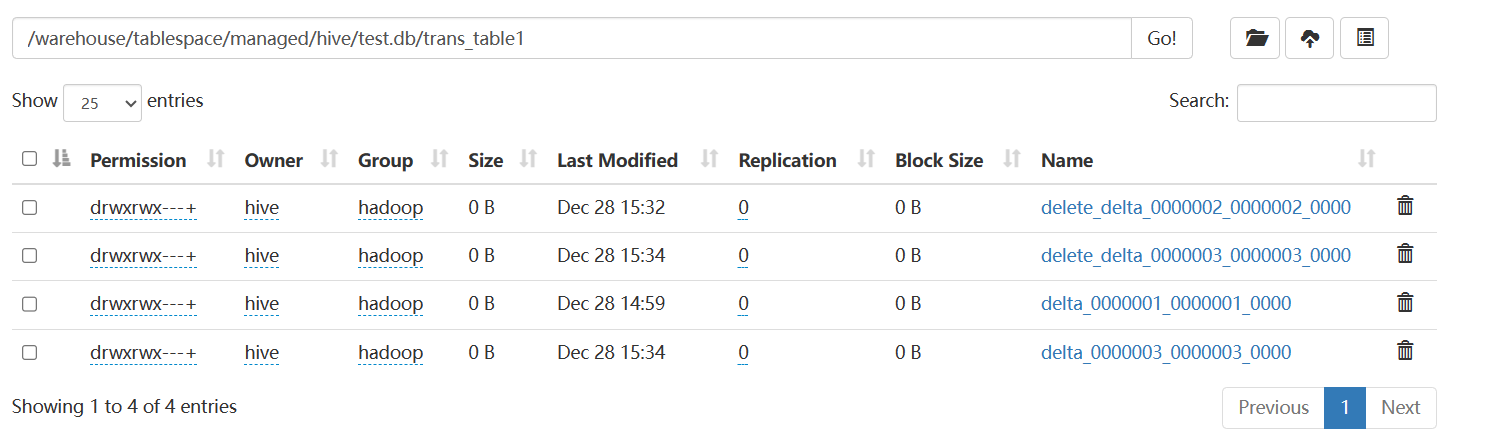The height and width of the screenshot is (438, 1503).
Task: Open the Show entries count dropdown
Action: 102,102
